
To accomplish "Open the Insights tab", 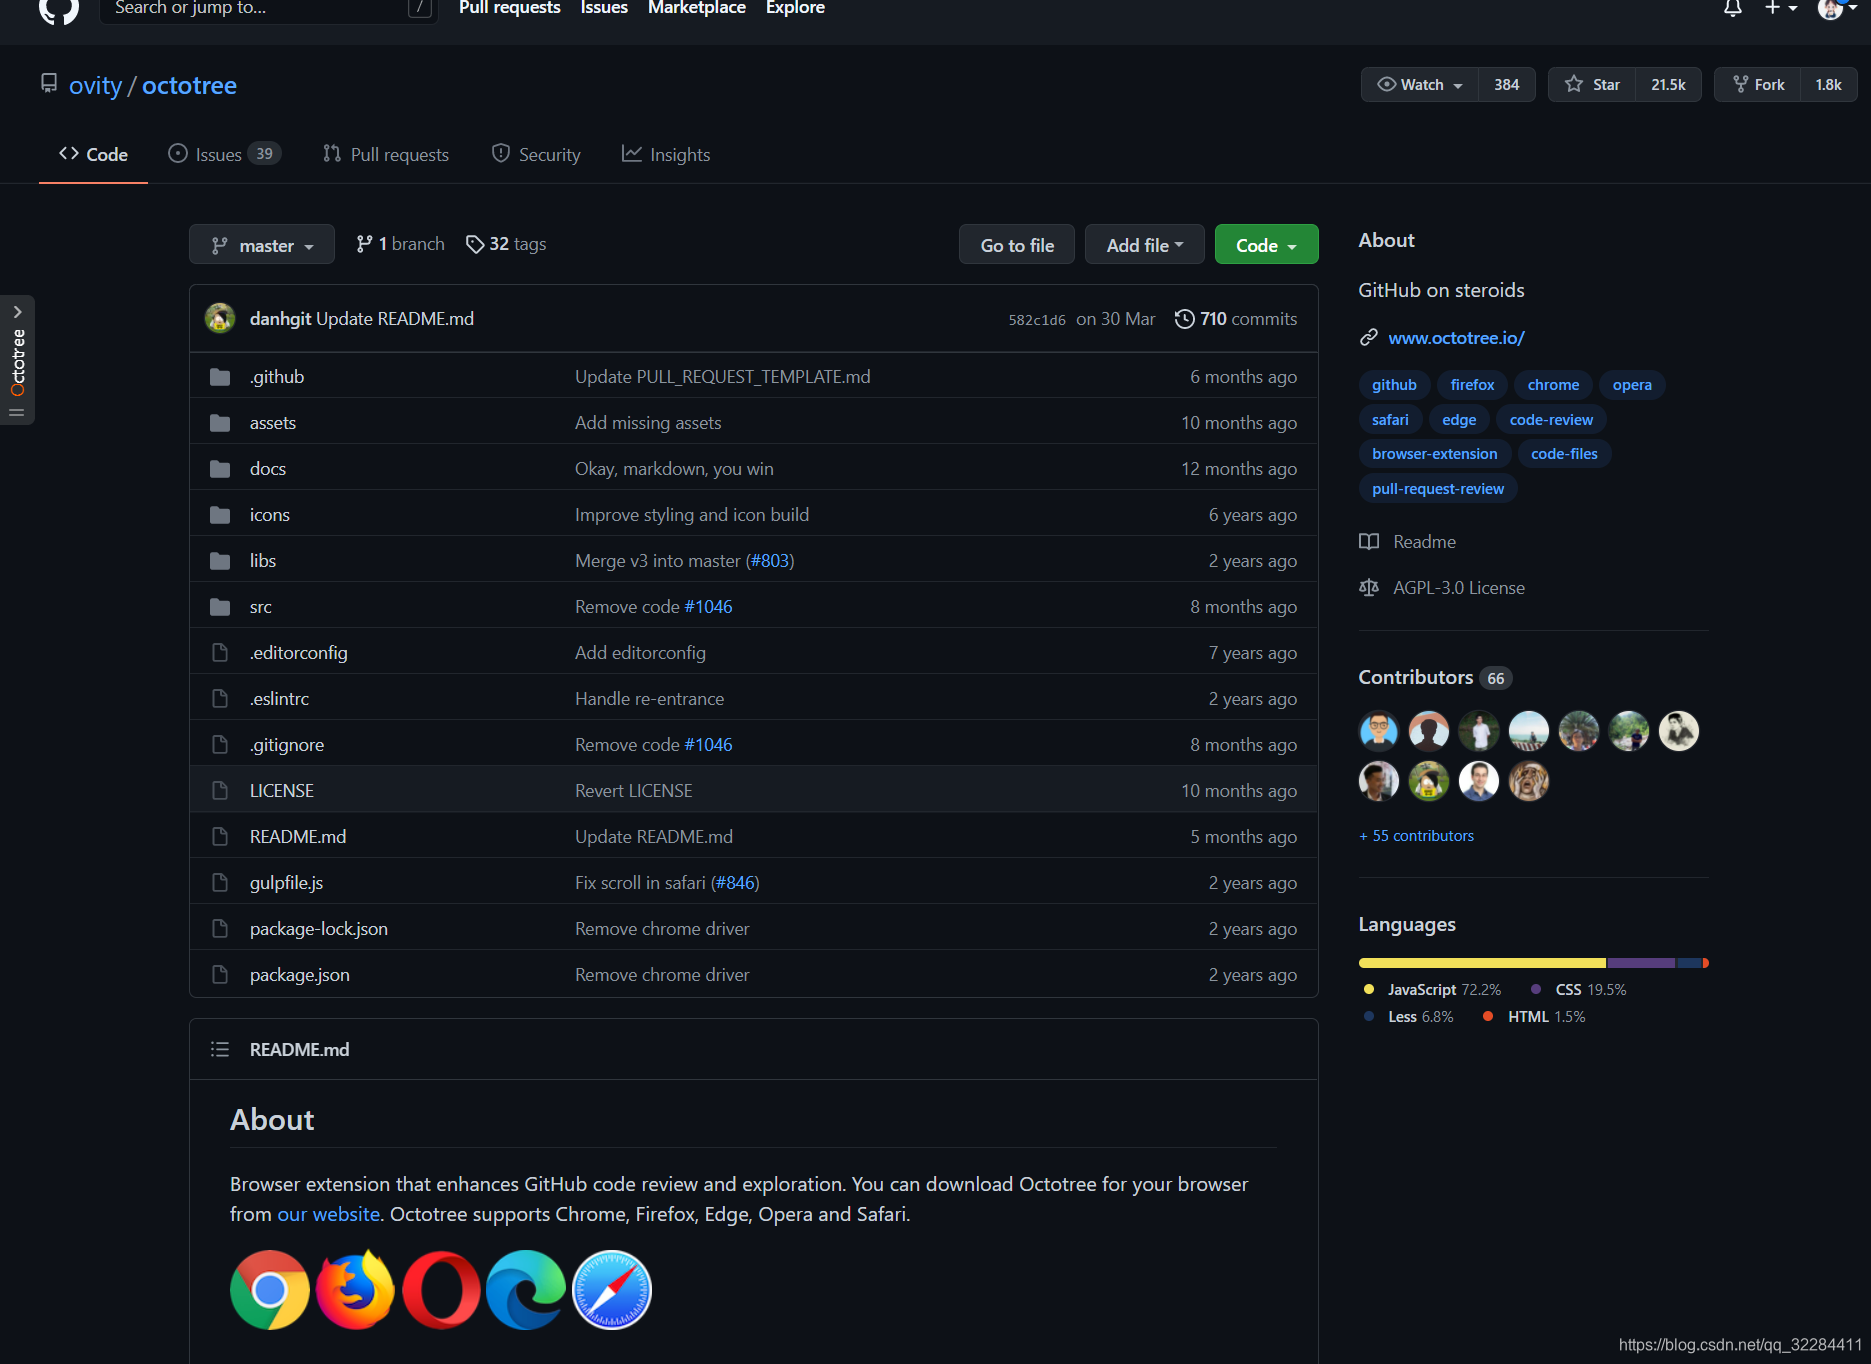I will click(666, 154).
